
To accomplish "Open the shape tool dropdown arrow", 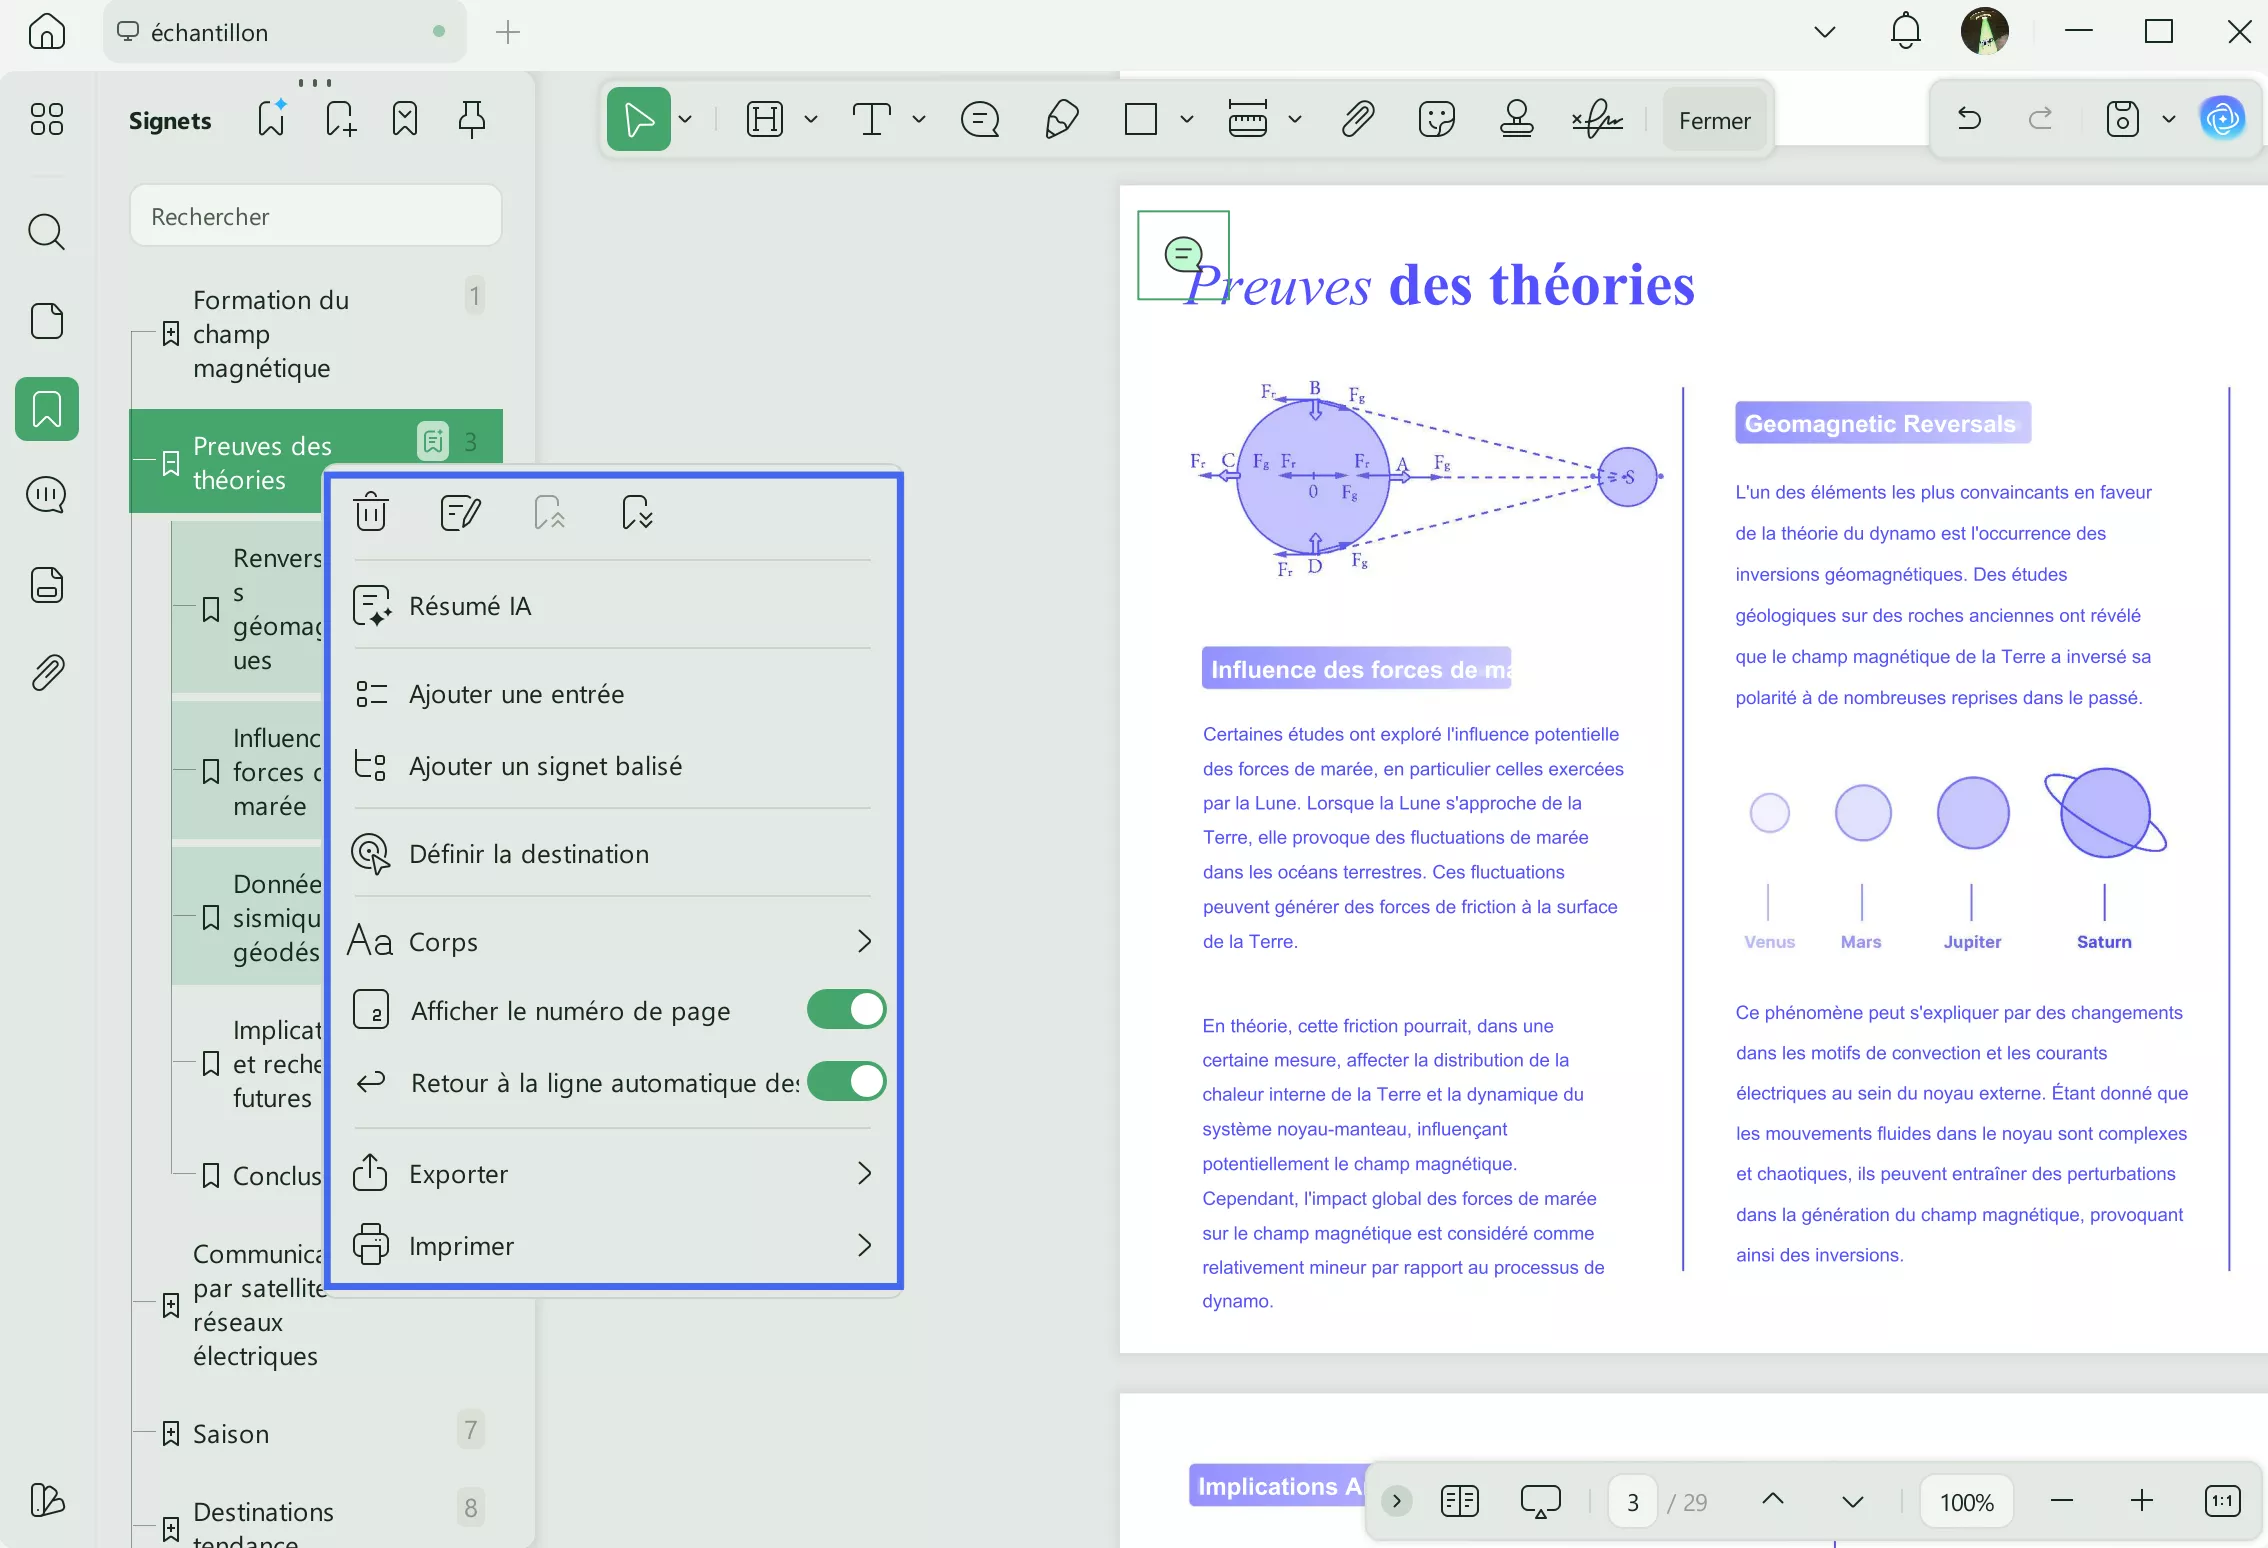I will pyautogui.click(x=1187, y=119).
